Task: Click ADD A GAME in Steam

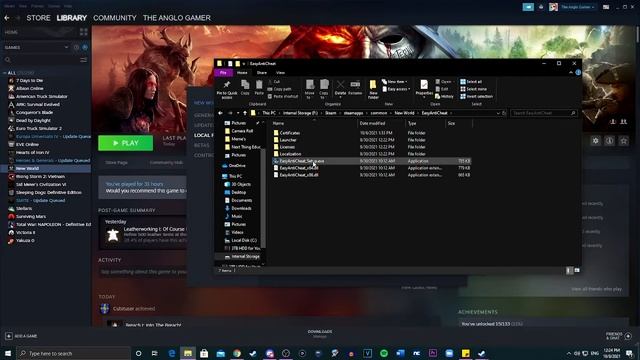Action: tap(21, 336)
